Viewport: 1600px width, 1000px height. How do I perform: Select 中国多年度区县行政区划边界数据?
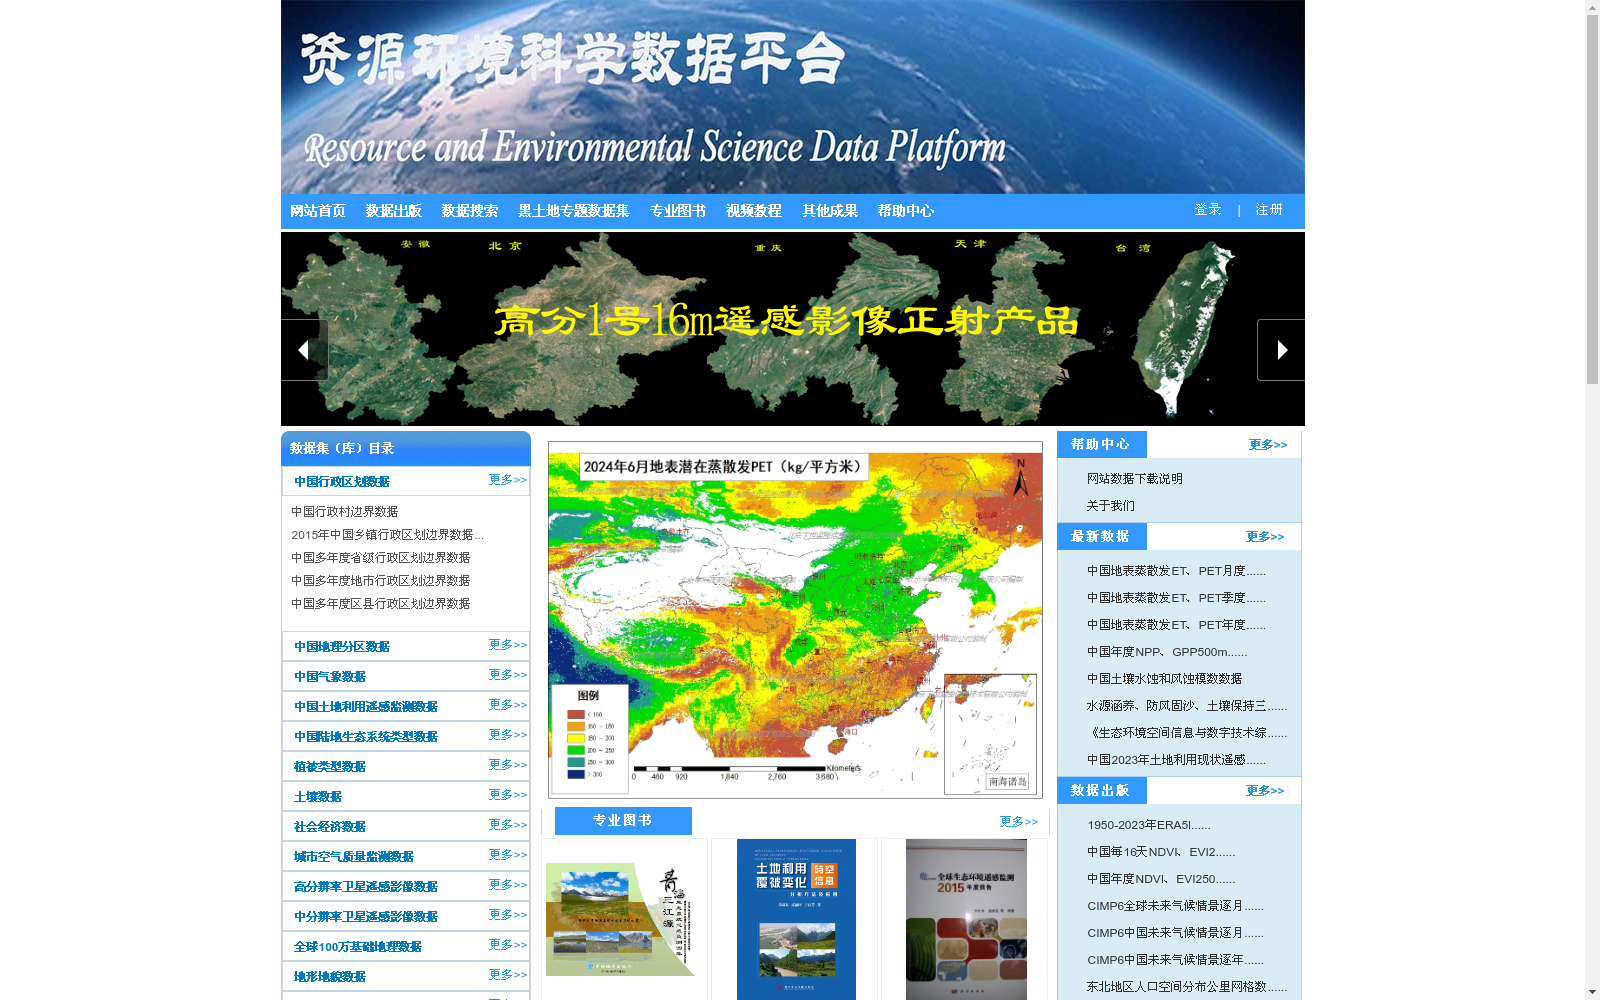pyautogui.click(x=381, y=604)
